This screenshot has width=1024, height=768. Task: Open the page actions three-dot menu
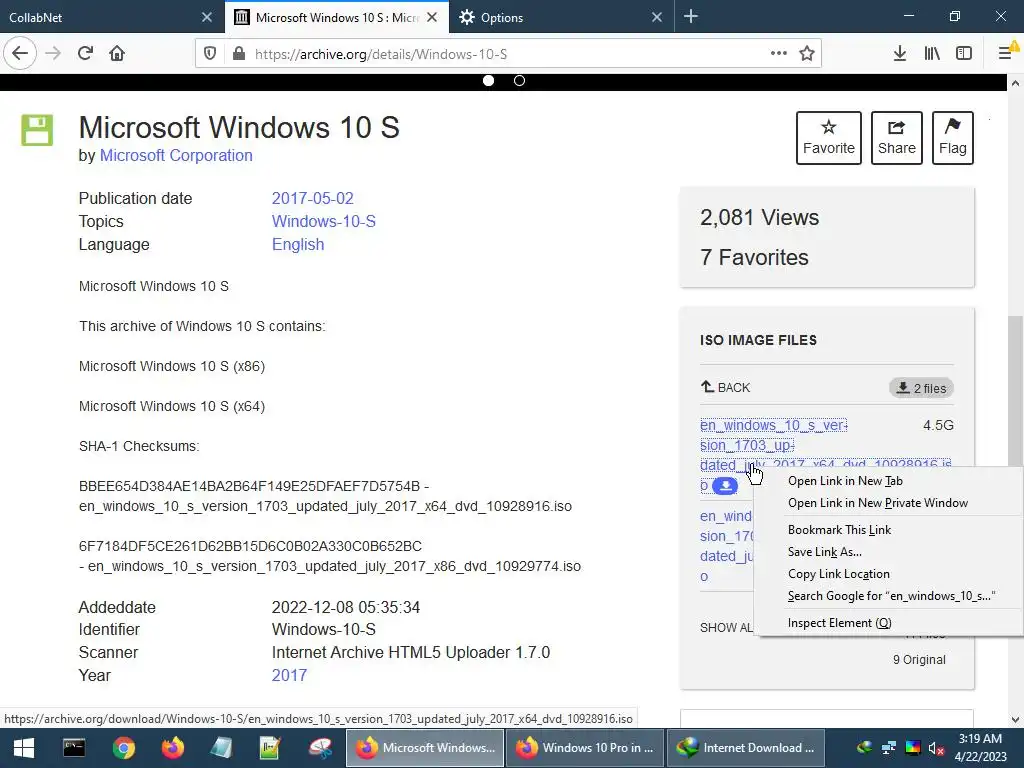778,54
